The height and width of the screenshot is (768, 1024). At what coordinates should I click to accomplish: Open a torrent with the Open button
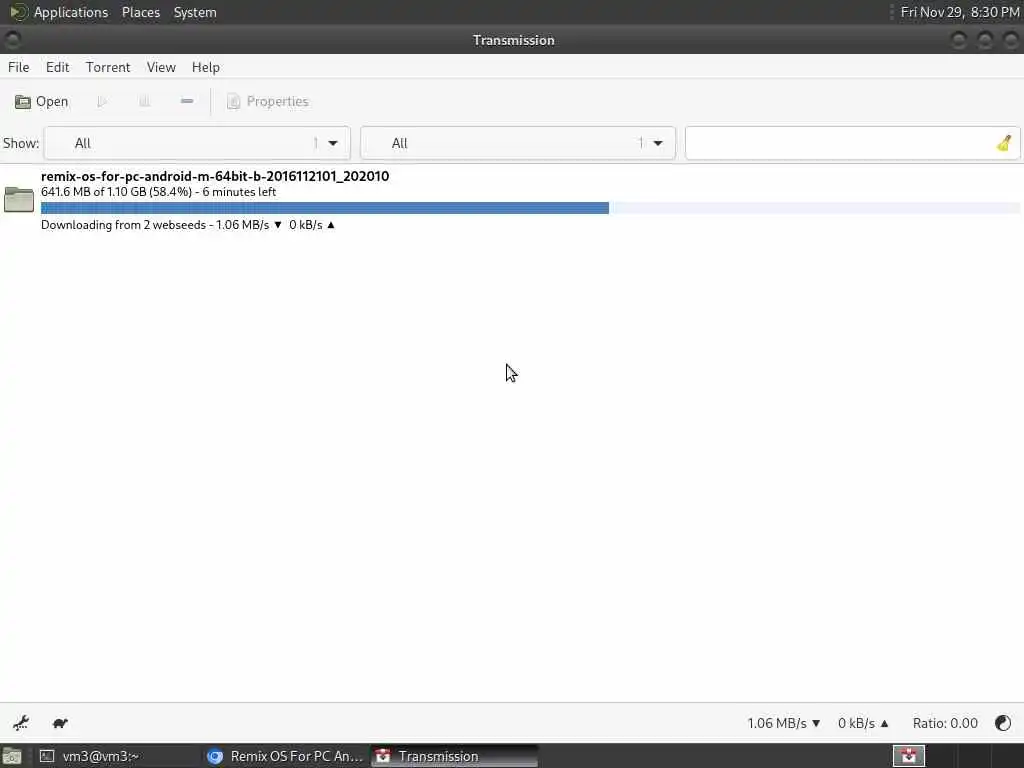(42, 101)
